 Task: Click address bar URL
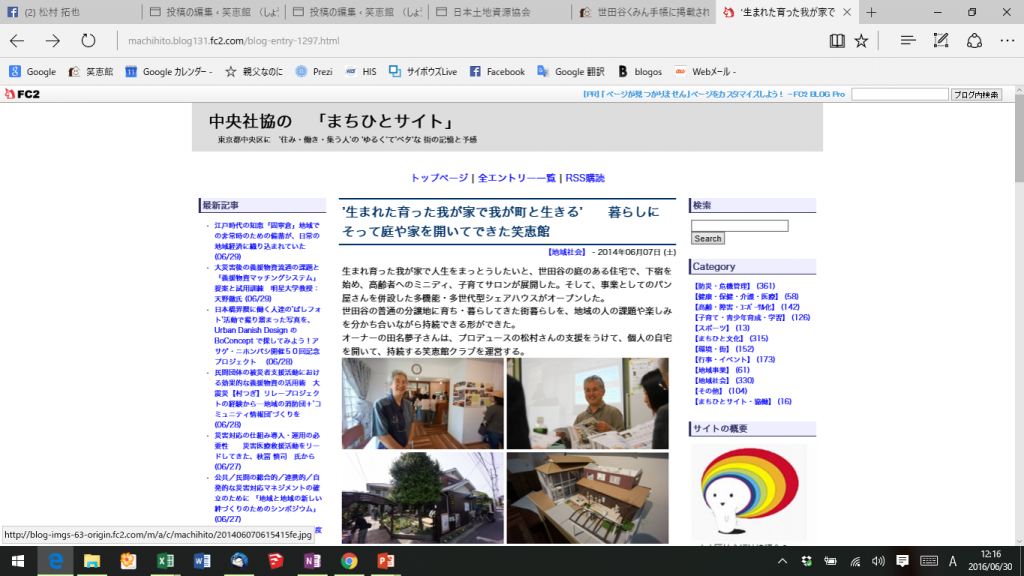pos(233,40)
